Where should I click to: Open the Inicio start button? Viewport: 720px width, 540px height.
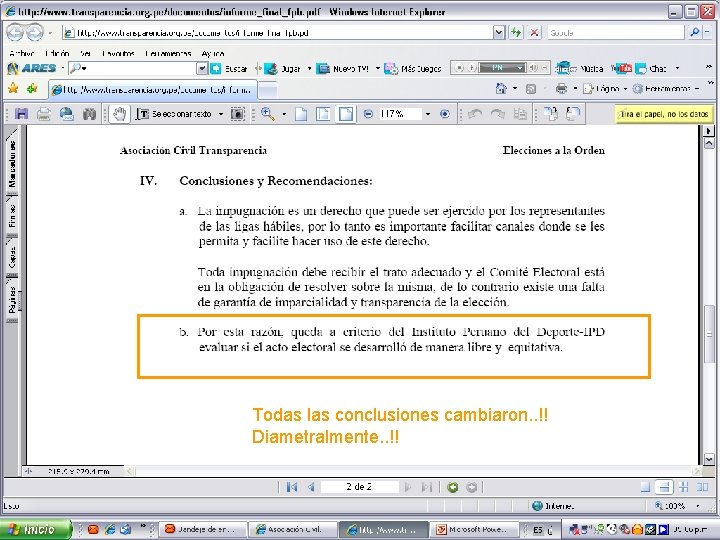[x=37, y=529]
